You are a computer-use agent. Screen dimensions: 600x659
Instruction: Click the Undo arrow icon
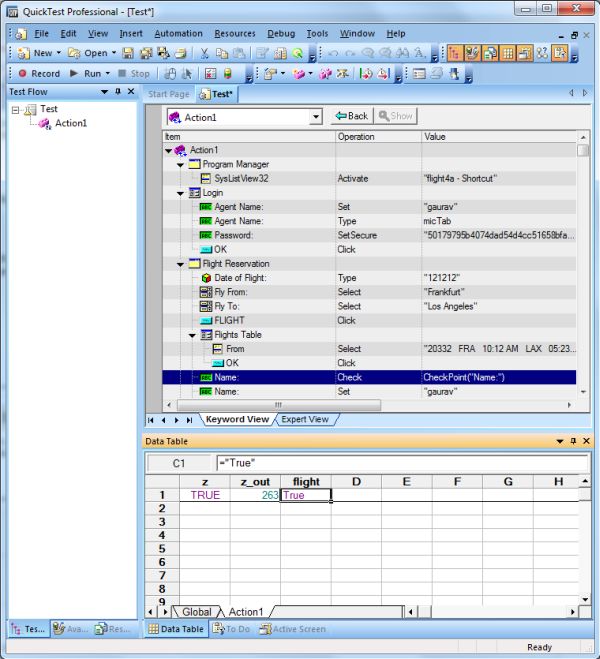333,53
